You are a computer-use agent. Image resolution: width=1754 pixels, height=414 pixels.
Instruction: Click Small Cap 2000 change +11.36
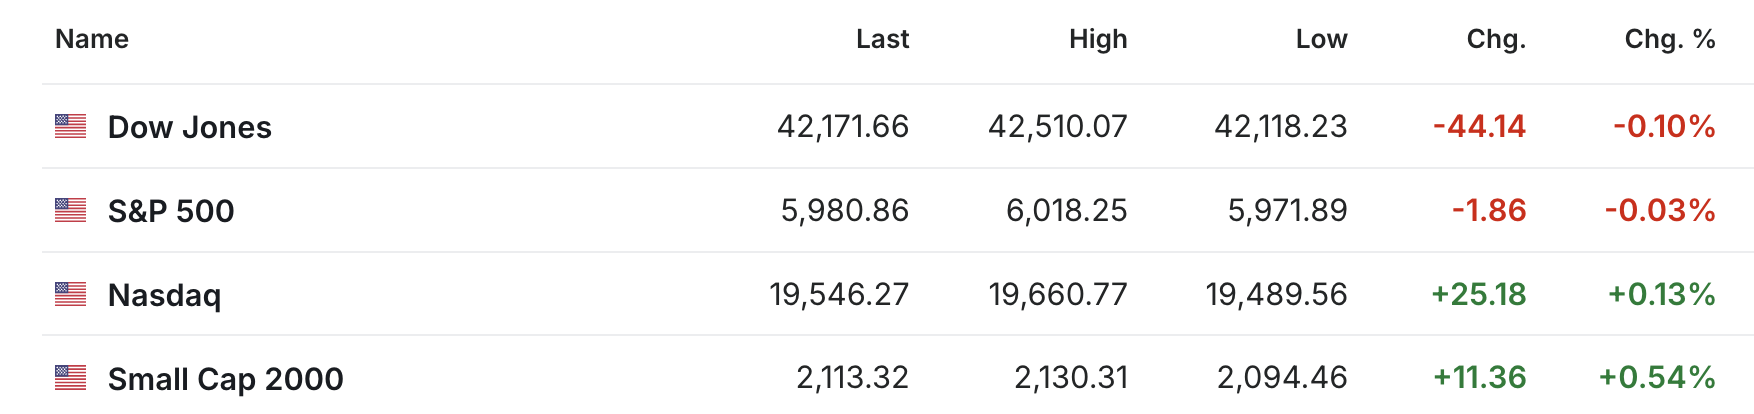(x=1479, y=378)
